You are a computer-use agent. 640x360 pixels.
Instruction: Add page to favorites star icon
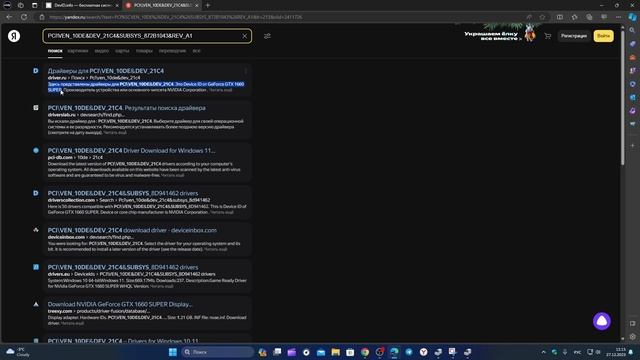pos(542,17)
